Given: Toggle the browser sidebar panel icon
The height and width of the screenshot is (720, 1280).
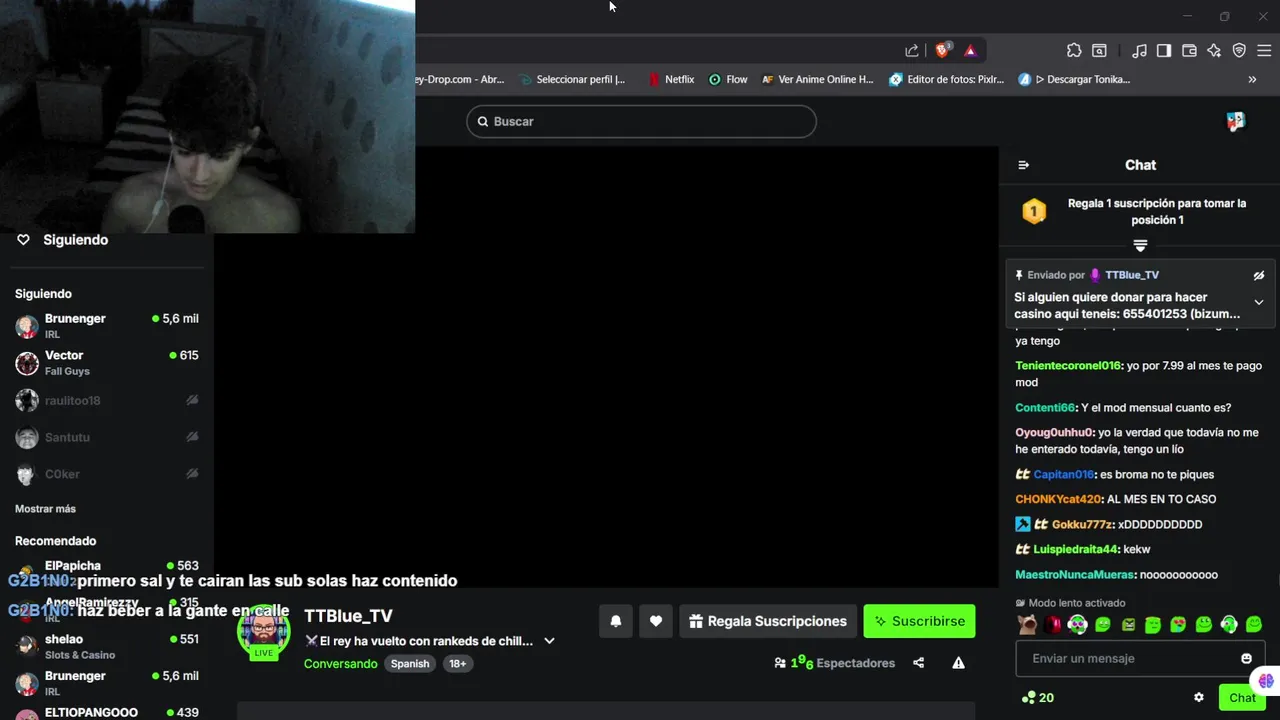Looking at the screenshot, I should [x=1164, y=50].
